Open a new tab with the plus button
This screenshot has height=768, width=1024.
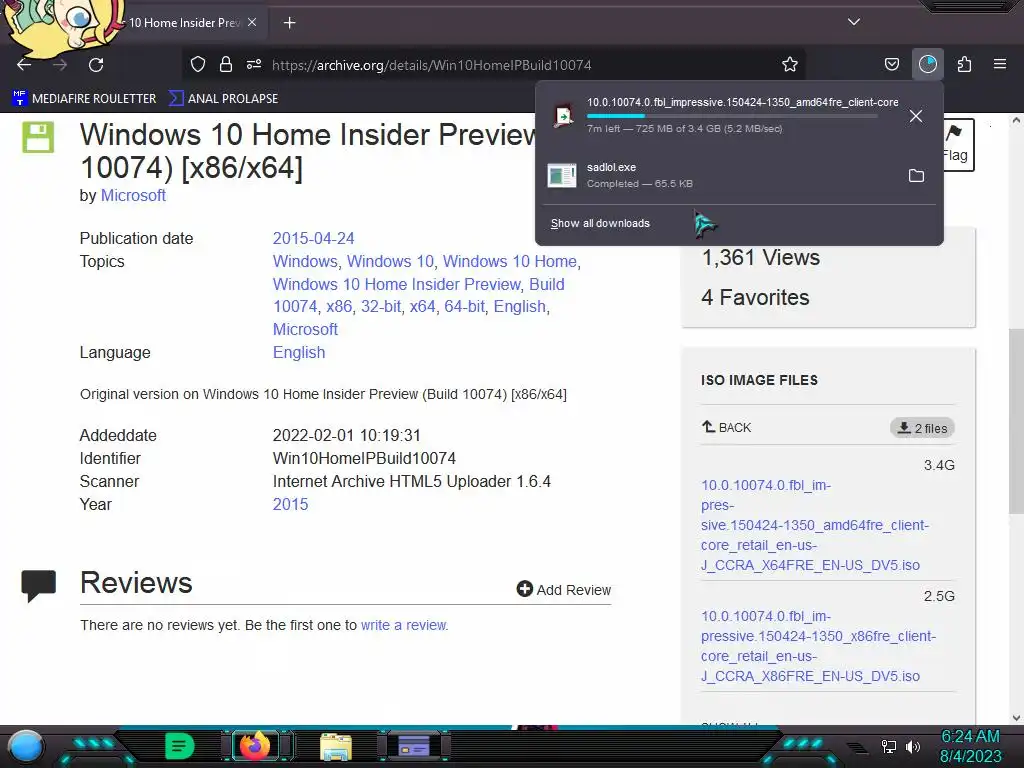coord(289,23)
